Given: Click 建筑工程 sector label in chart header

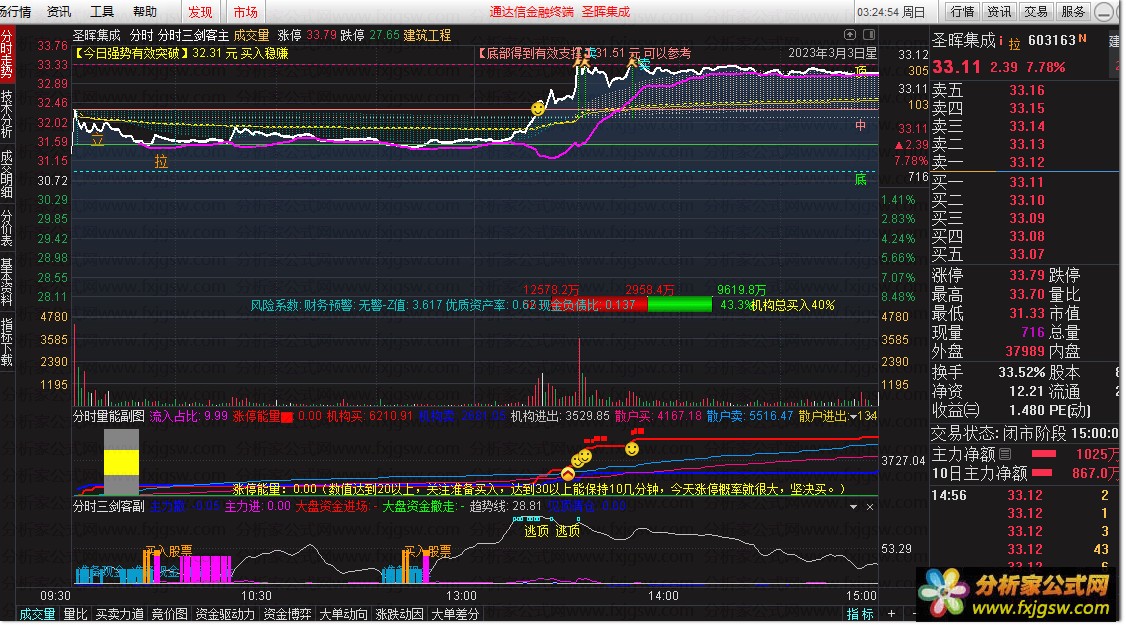Looking at the screenshot, I should pyautogui.click(x=427, y=35).
